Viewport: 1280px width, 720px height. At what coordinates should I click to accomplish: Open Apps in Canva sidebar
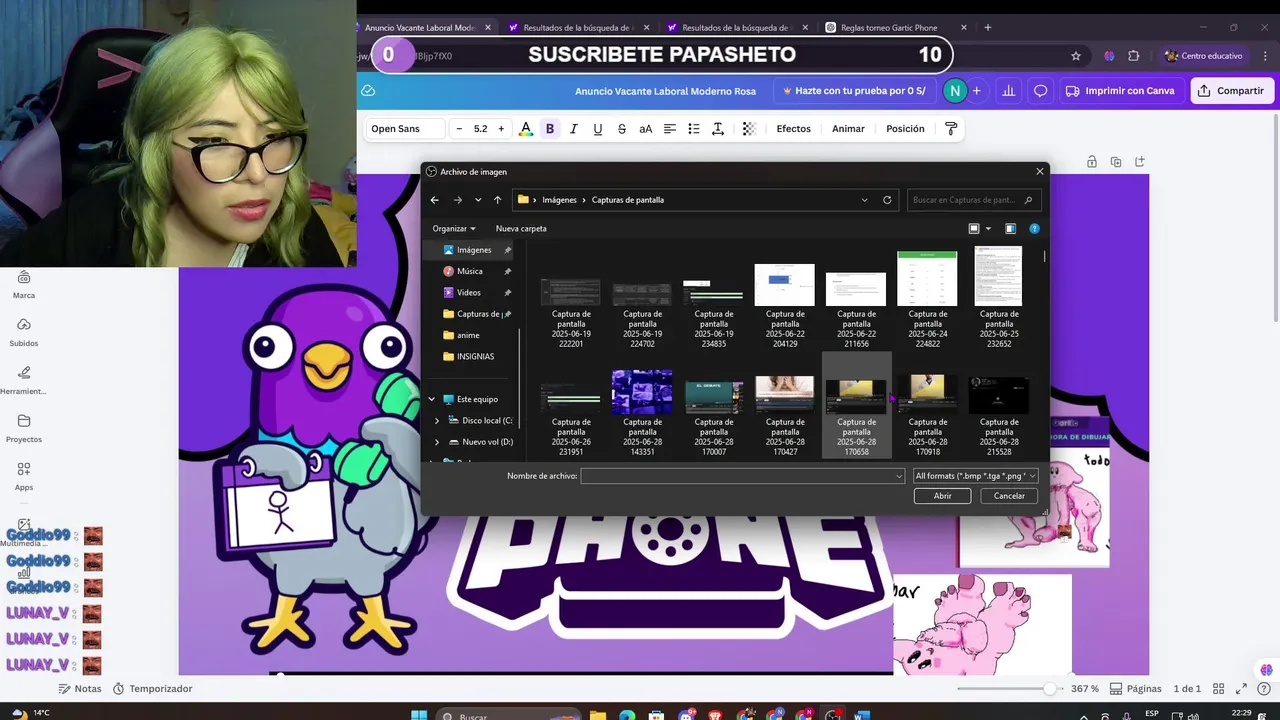24,476
